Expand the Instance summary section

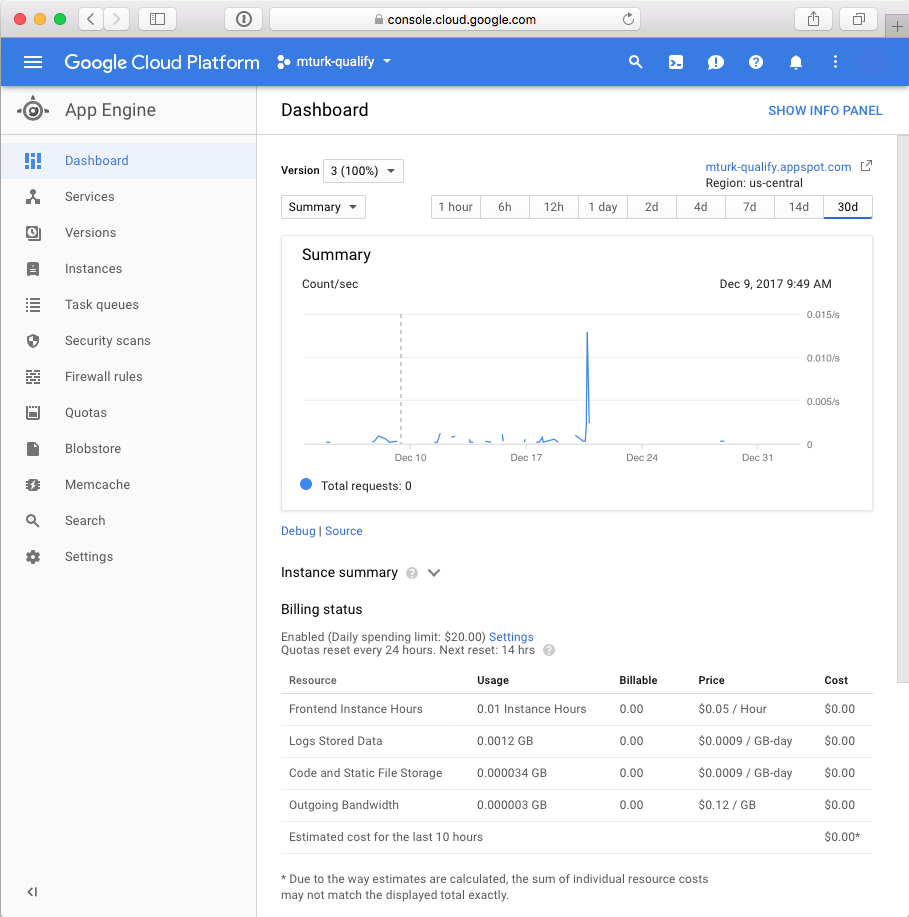tap(433, 573)
